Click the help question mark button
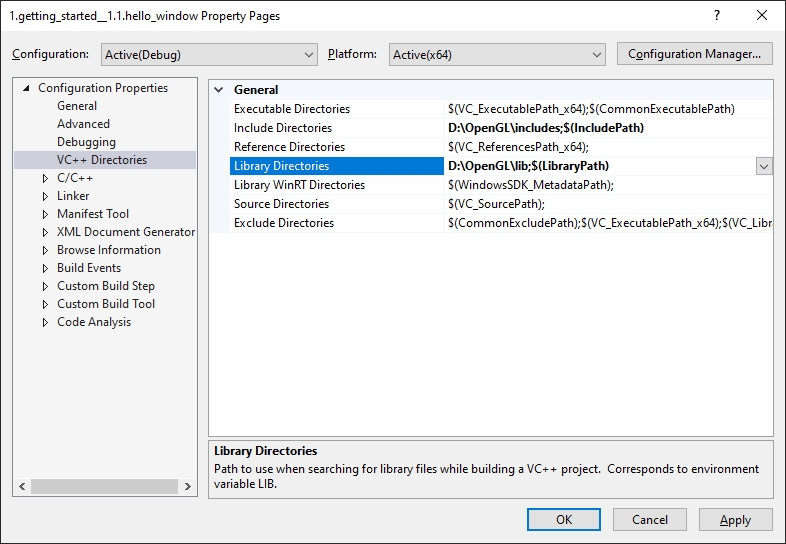Image resolution: width=786 pixels, height=544 pixels. 716,16
